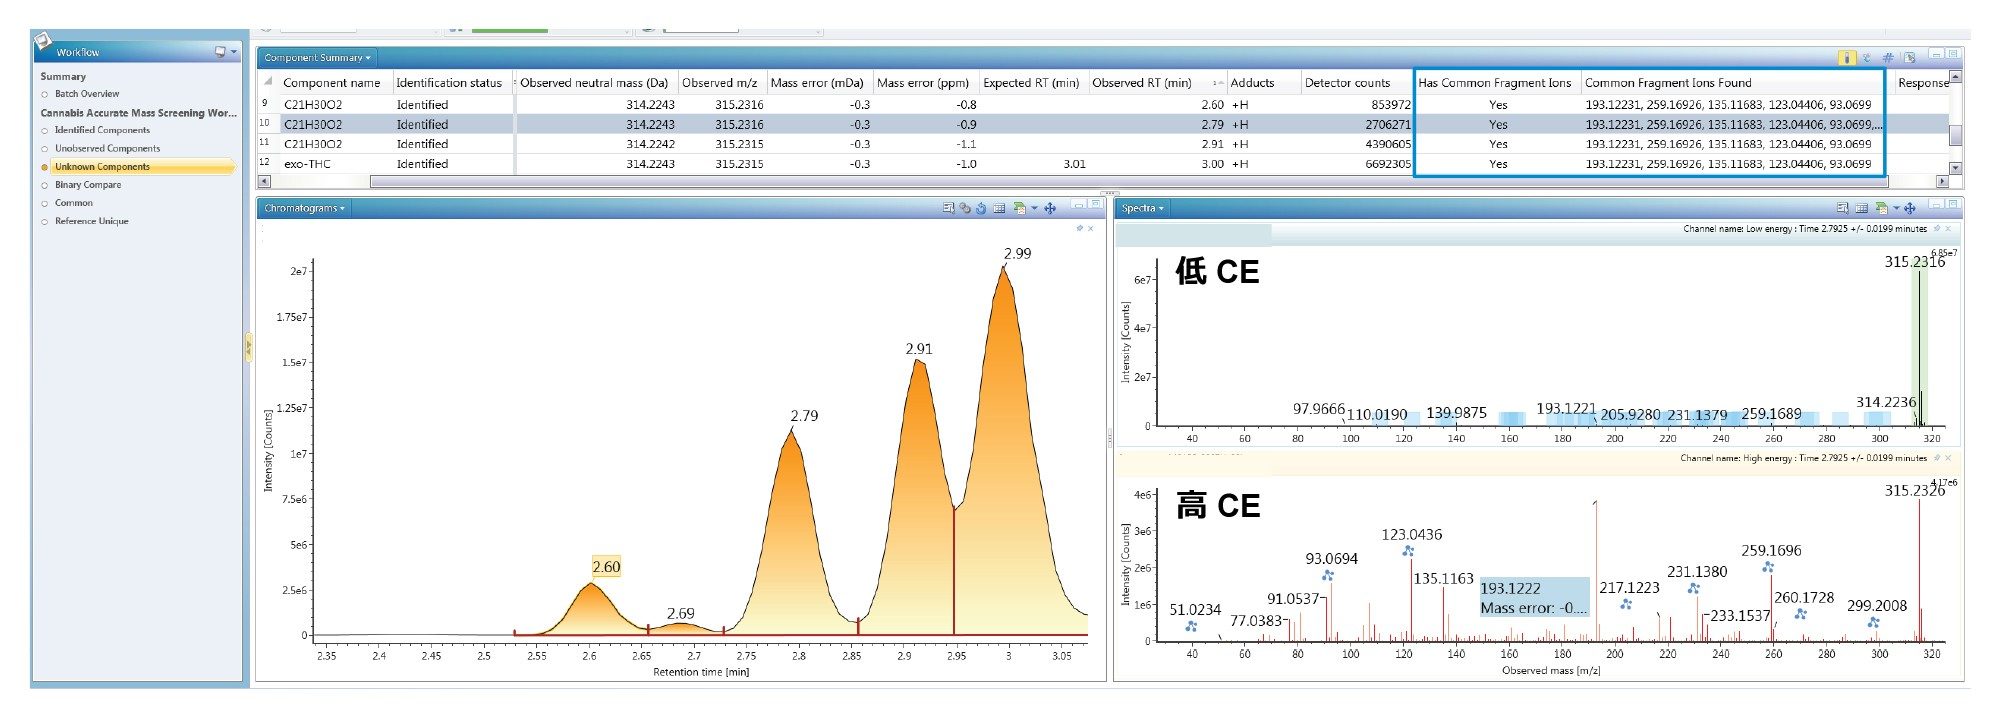Click the 2.79 peak label in chromatogram
Viewport: 2000px width, 716px height.
click(x=804, y=416)
